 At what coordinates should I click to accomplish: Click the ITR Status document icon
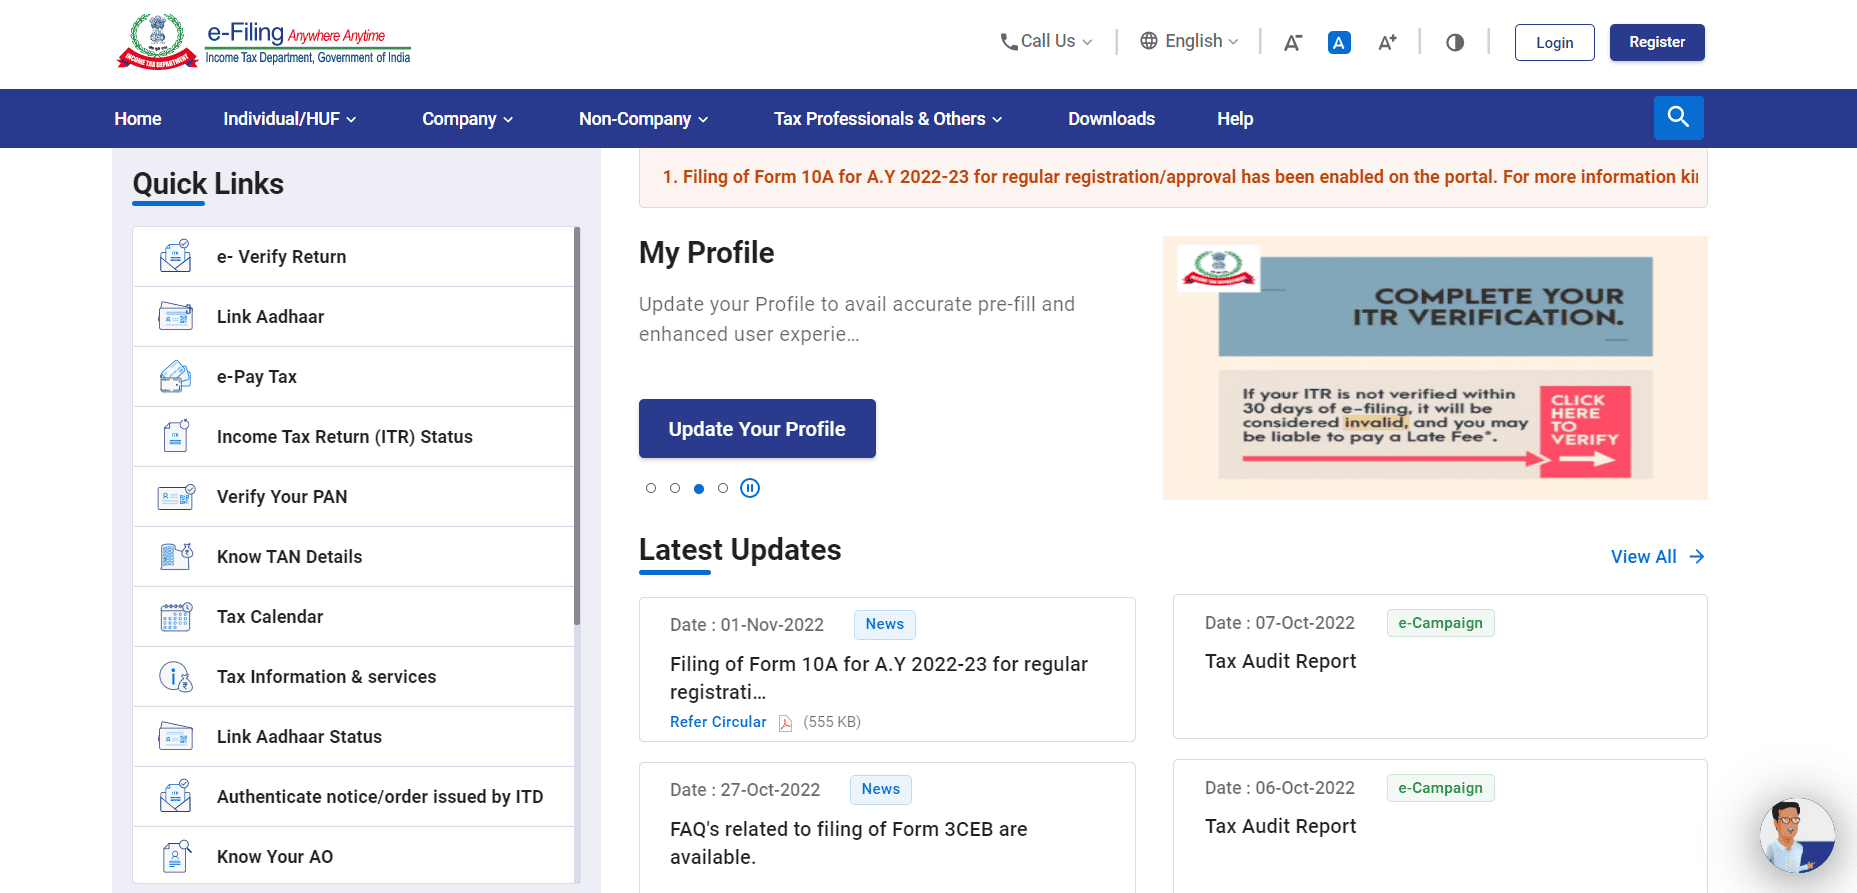pyautogui.click(x=175, y=436)
